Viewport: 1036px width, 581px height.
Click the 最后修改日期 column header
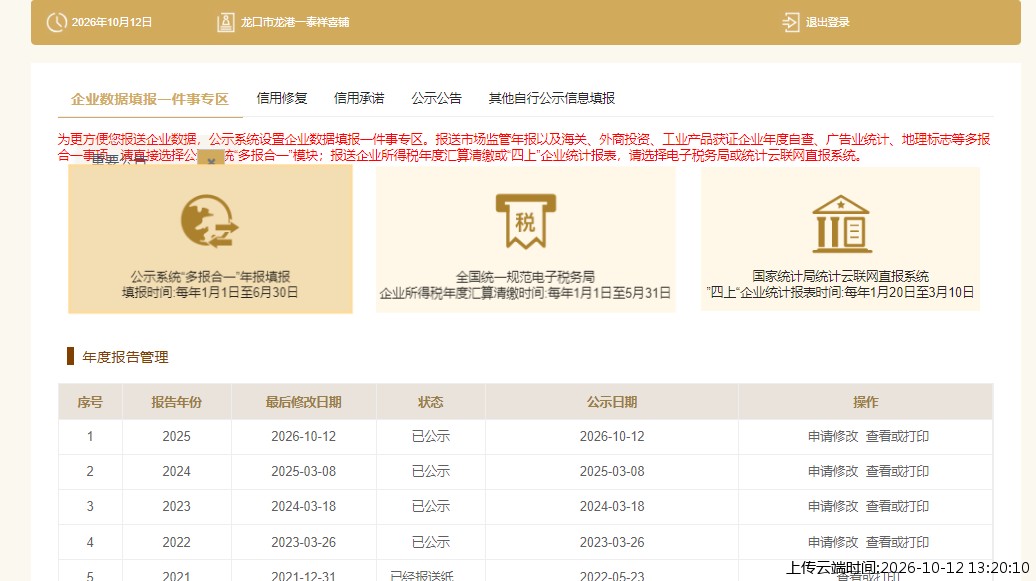tap(303, 402)
